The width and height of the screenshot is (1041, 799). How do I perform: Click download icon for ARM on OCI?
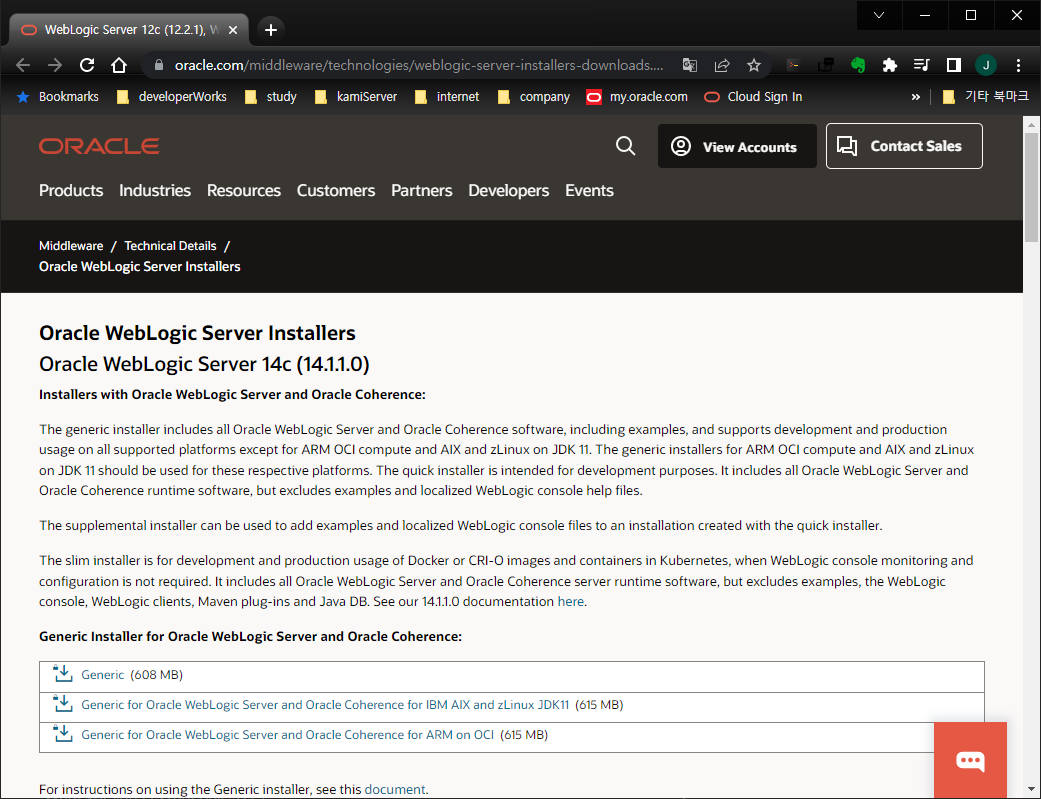(63, 733)
